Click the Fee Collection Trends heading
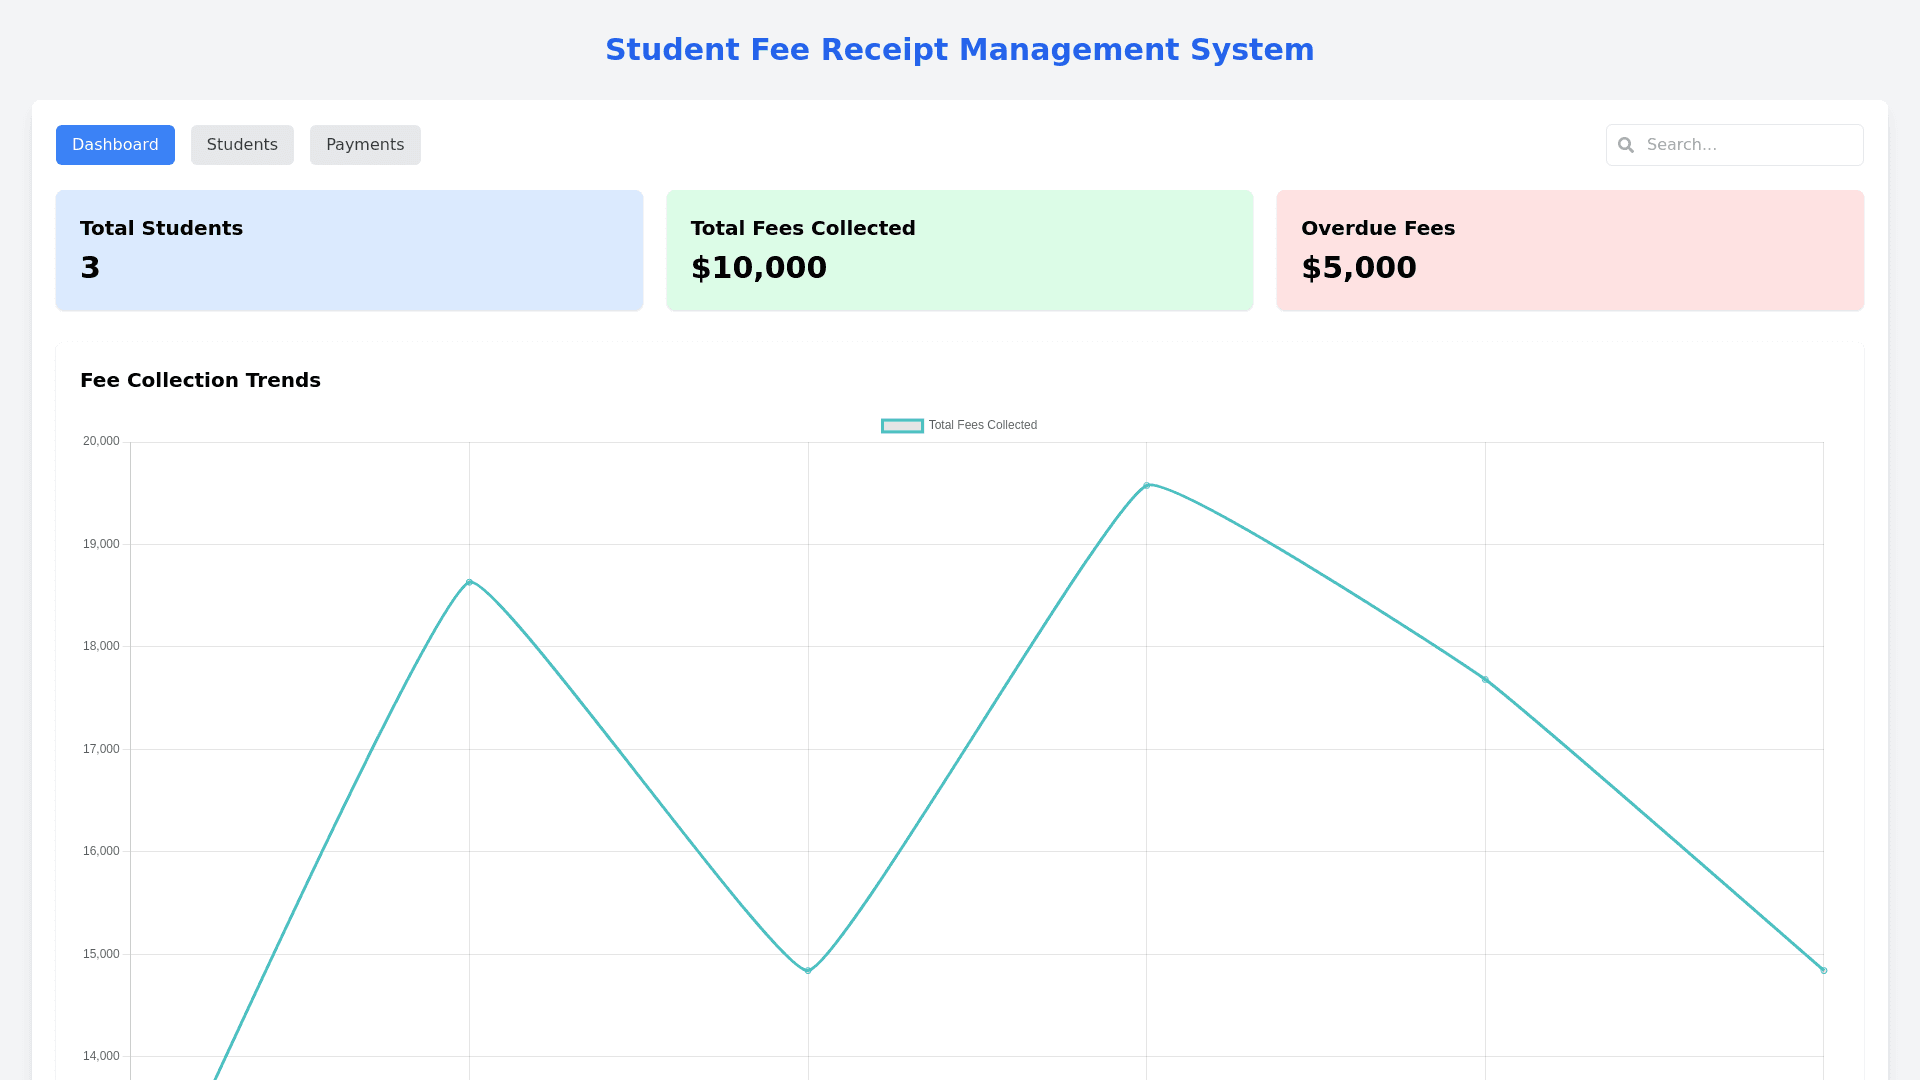Viewport: 1920px width, 1080px height. [200, 380]
